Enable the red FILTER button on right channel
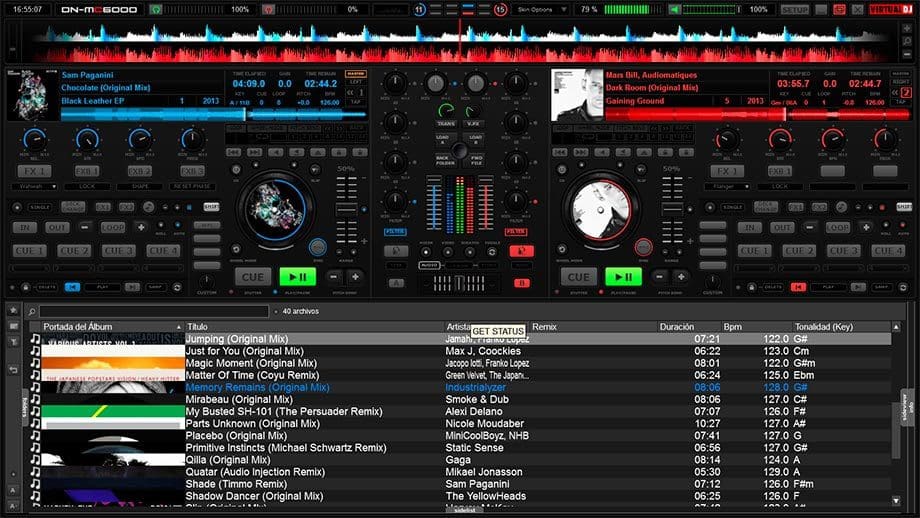This screenshot has width=920, height=518. pos(516,232)
